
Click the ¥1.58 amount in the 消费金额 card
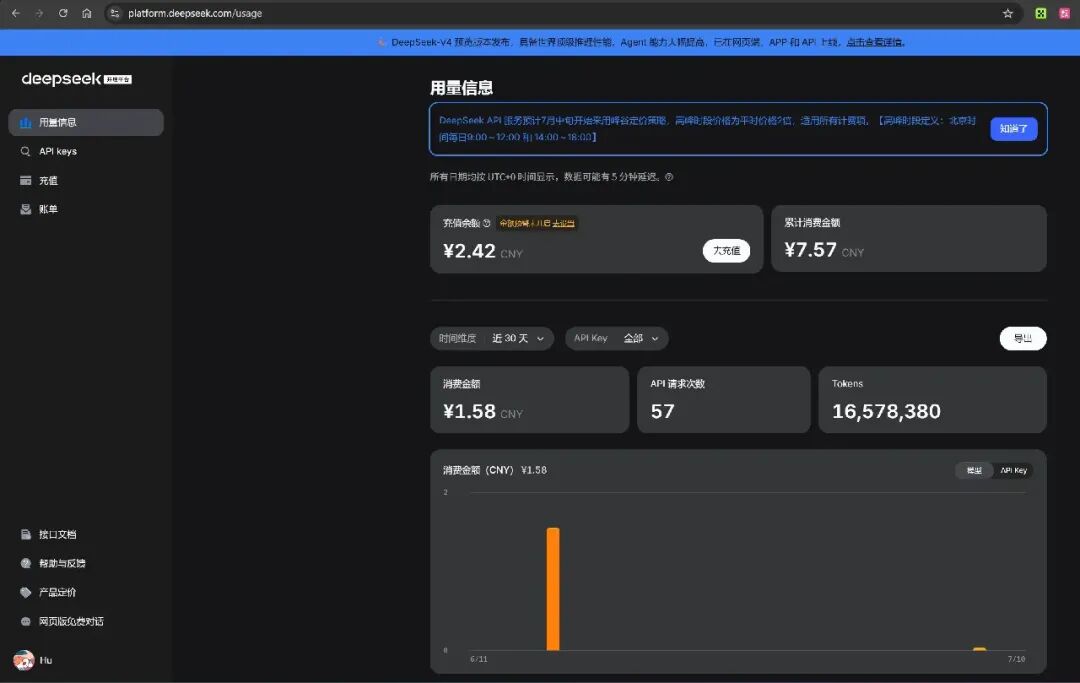pyautogui.click(x=469, y=411)
